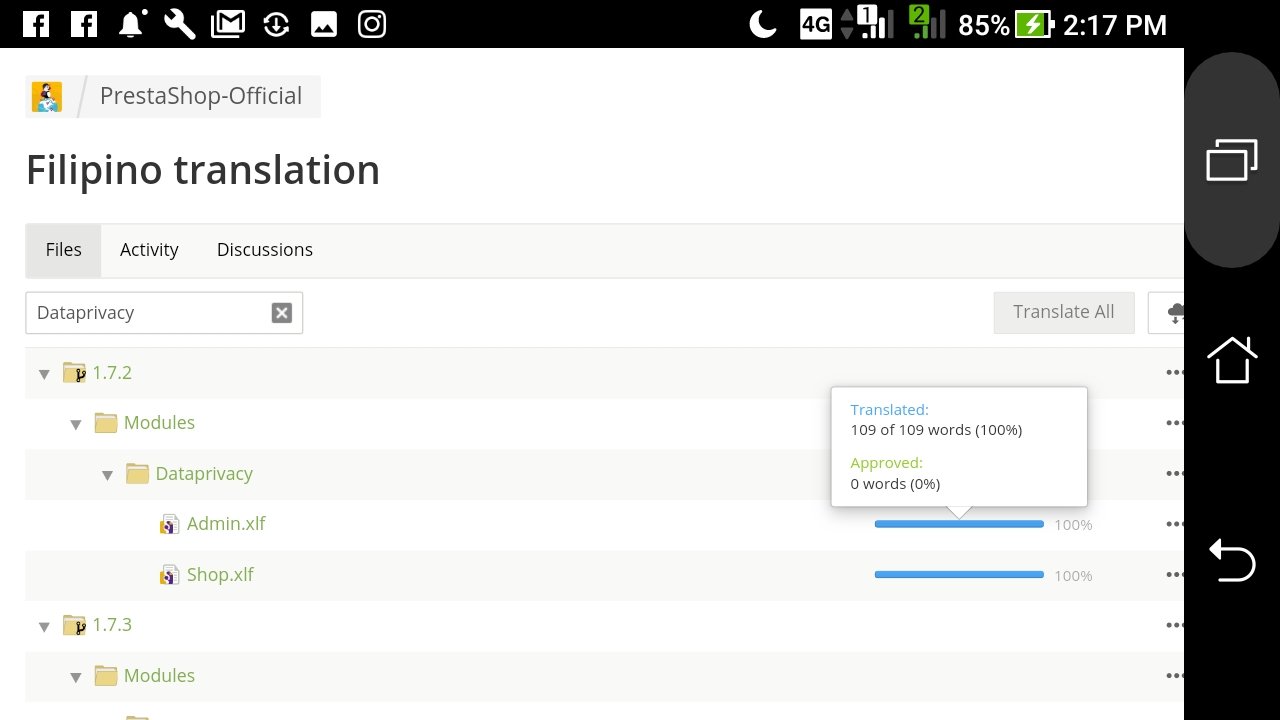The width and height of the screenshot is (1280, 720).
Task: Tap the image gallery notification icon
Action: click(324, 24)
